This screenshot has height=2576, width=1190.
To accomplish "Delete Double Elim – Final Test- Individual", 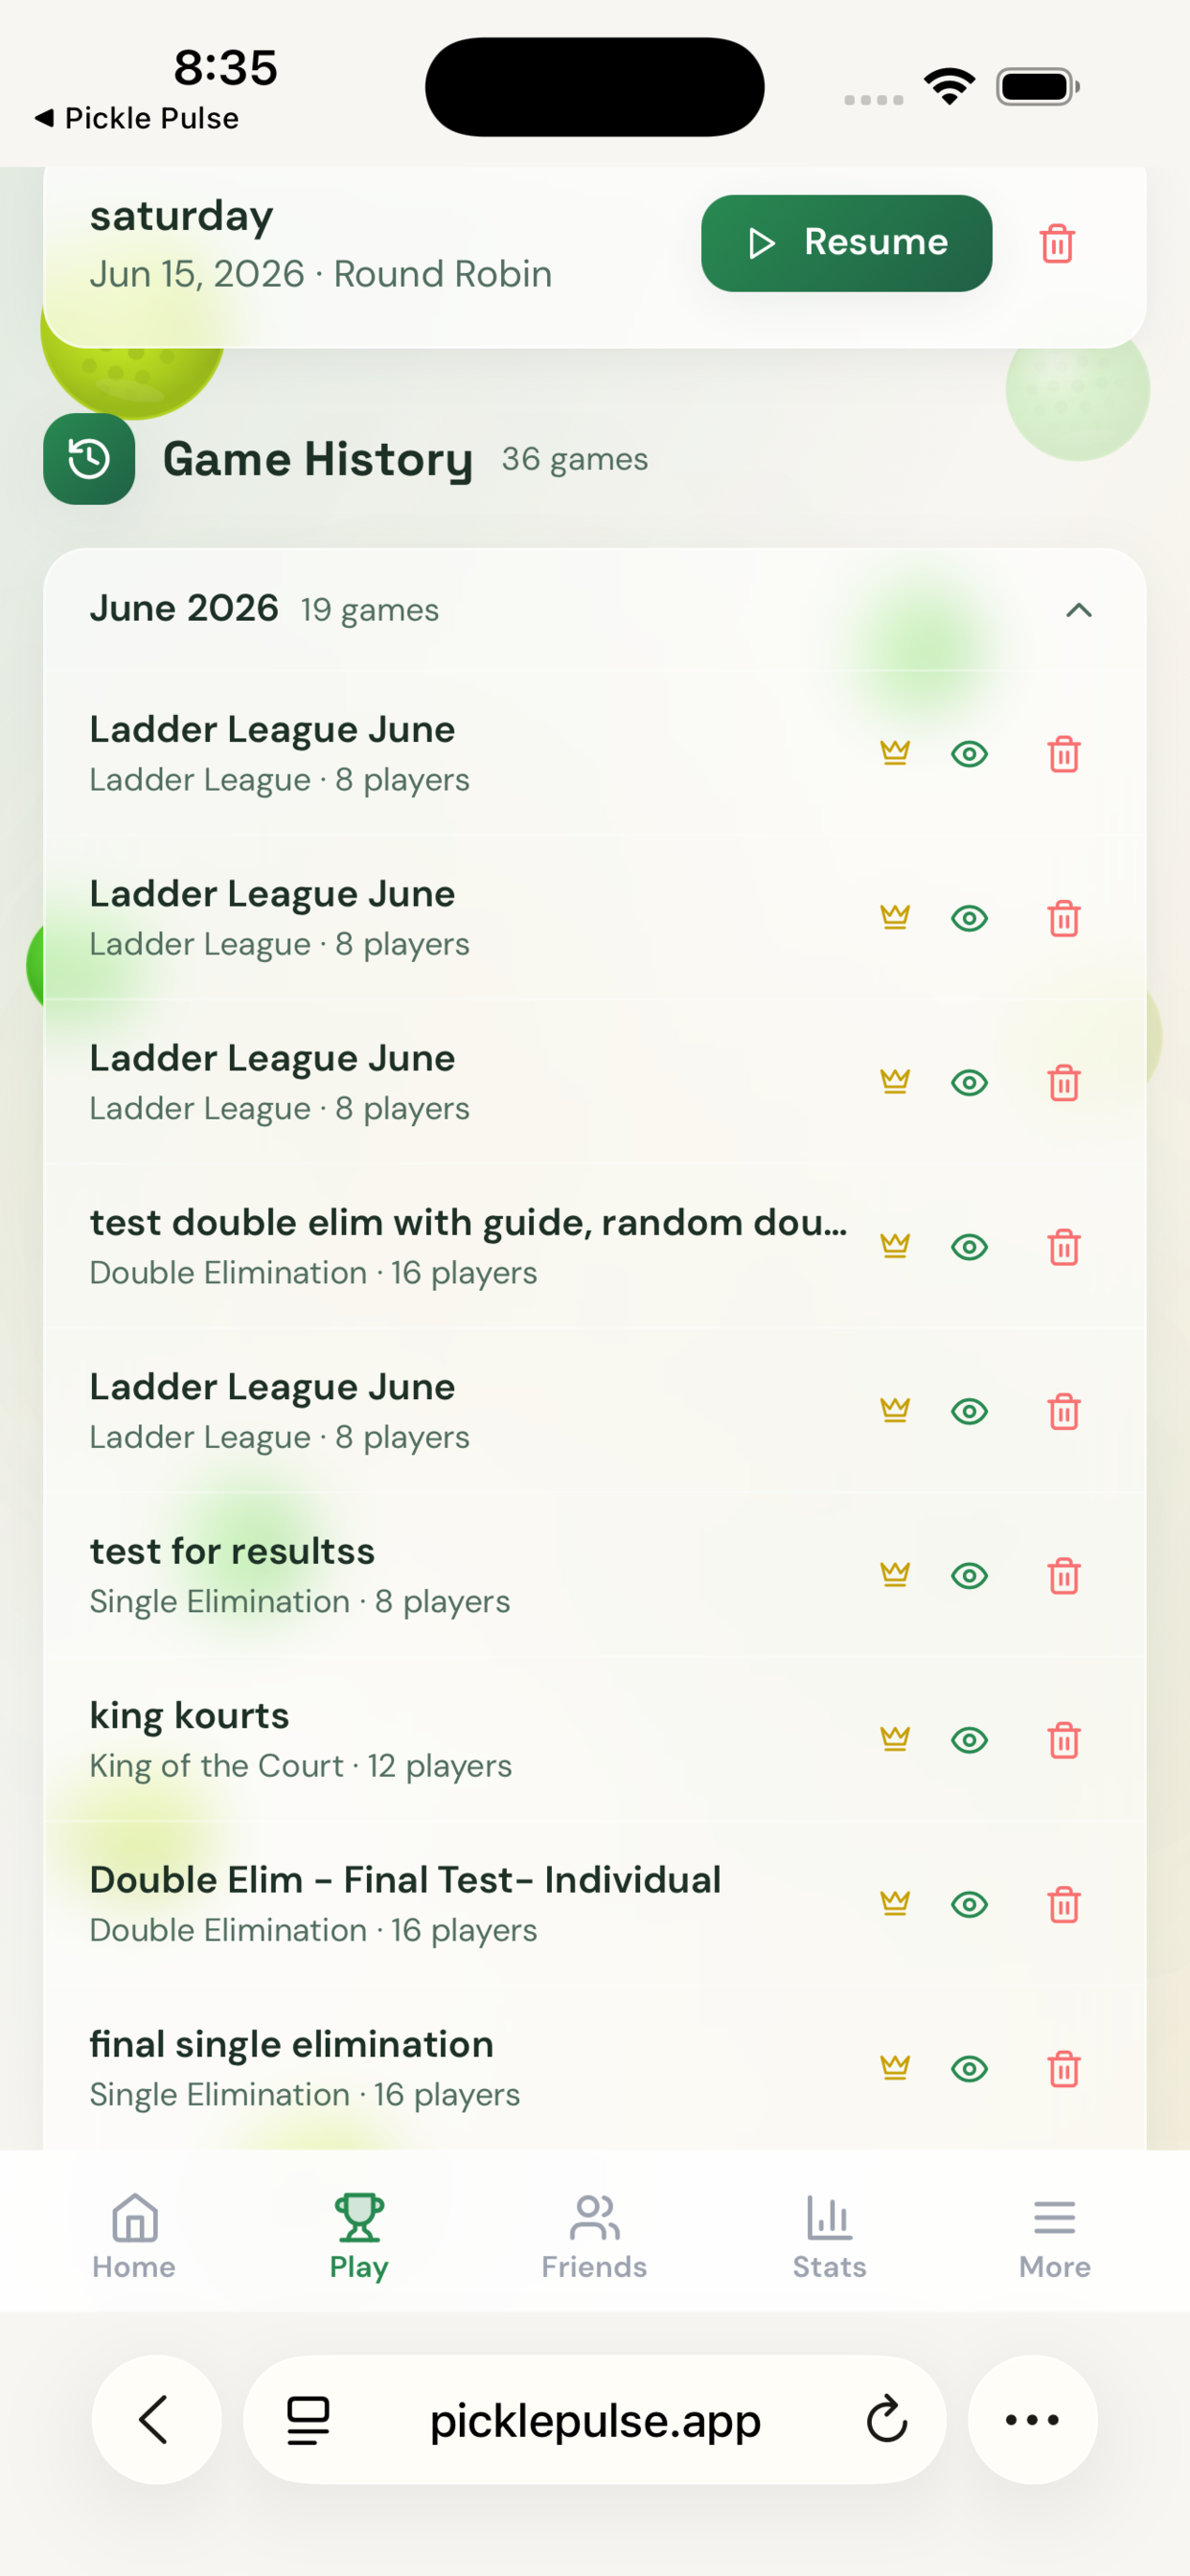I will tap(1064, 1904).
